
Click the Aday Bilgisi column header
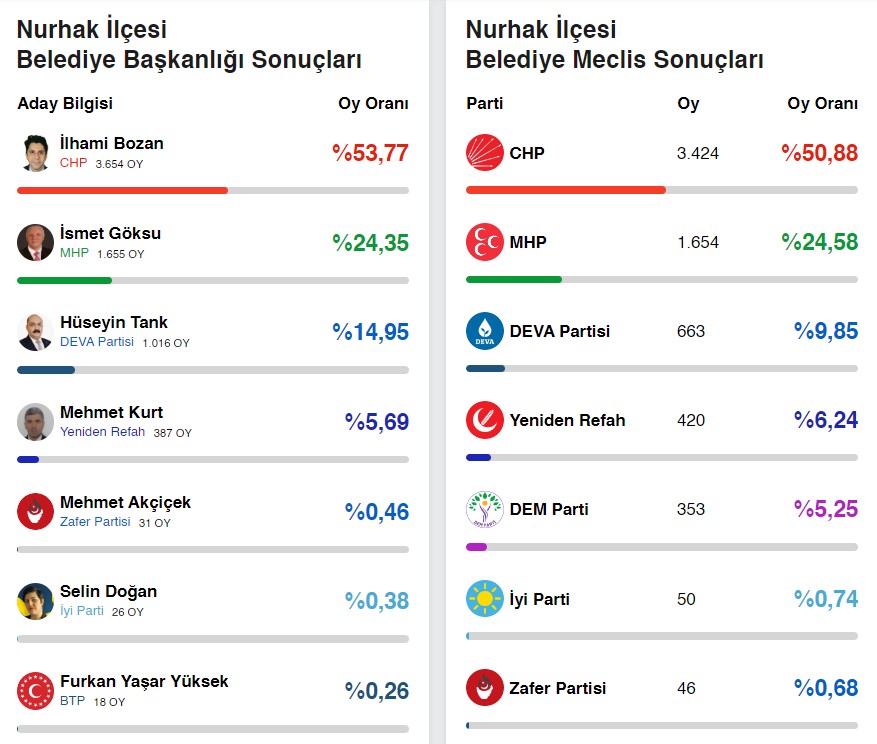pyautogui.click(x=65, y=104)
